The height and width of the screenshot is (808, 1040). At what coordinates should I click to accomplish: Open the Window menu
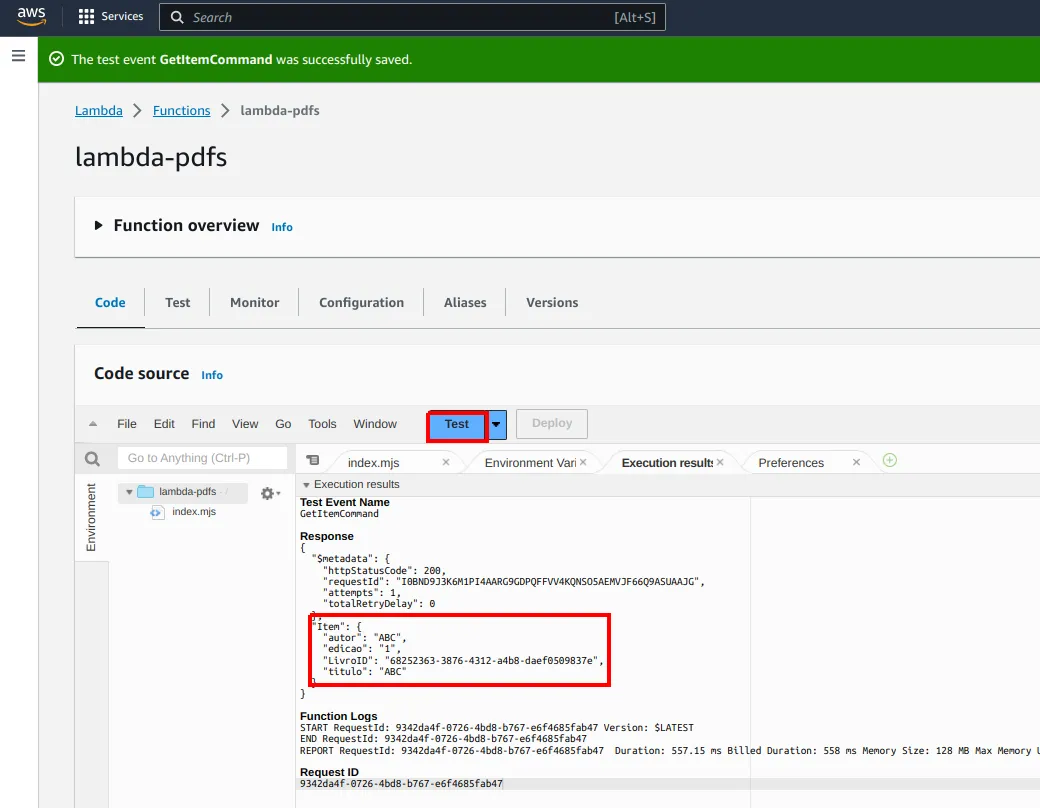click(375, 424)
